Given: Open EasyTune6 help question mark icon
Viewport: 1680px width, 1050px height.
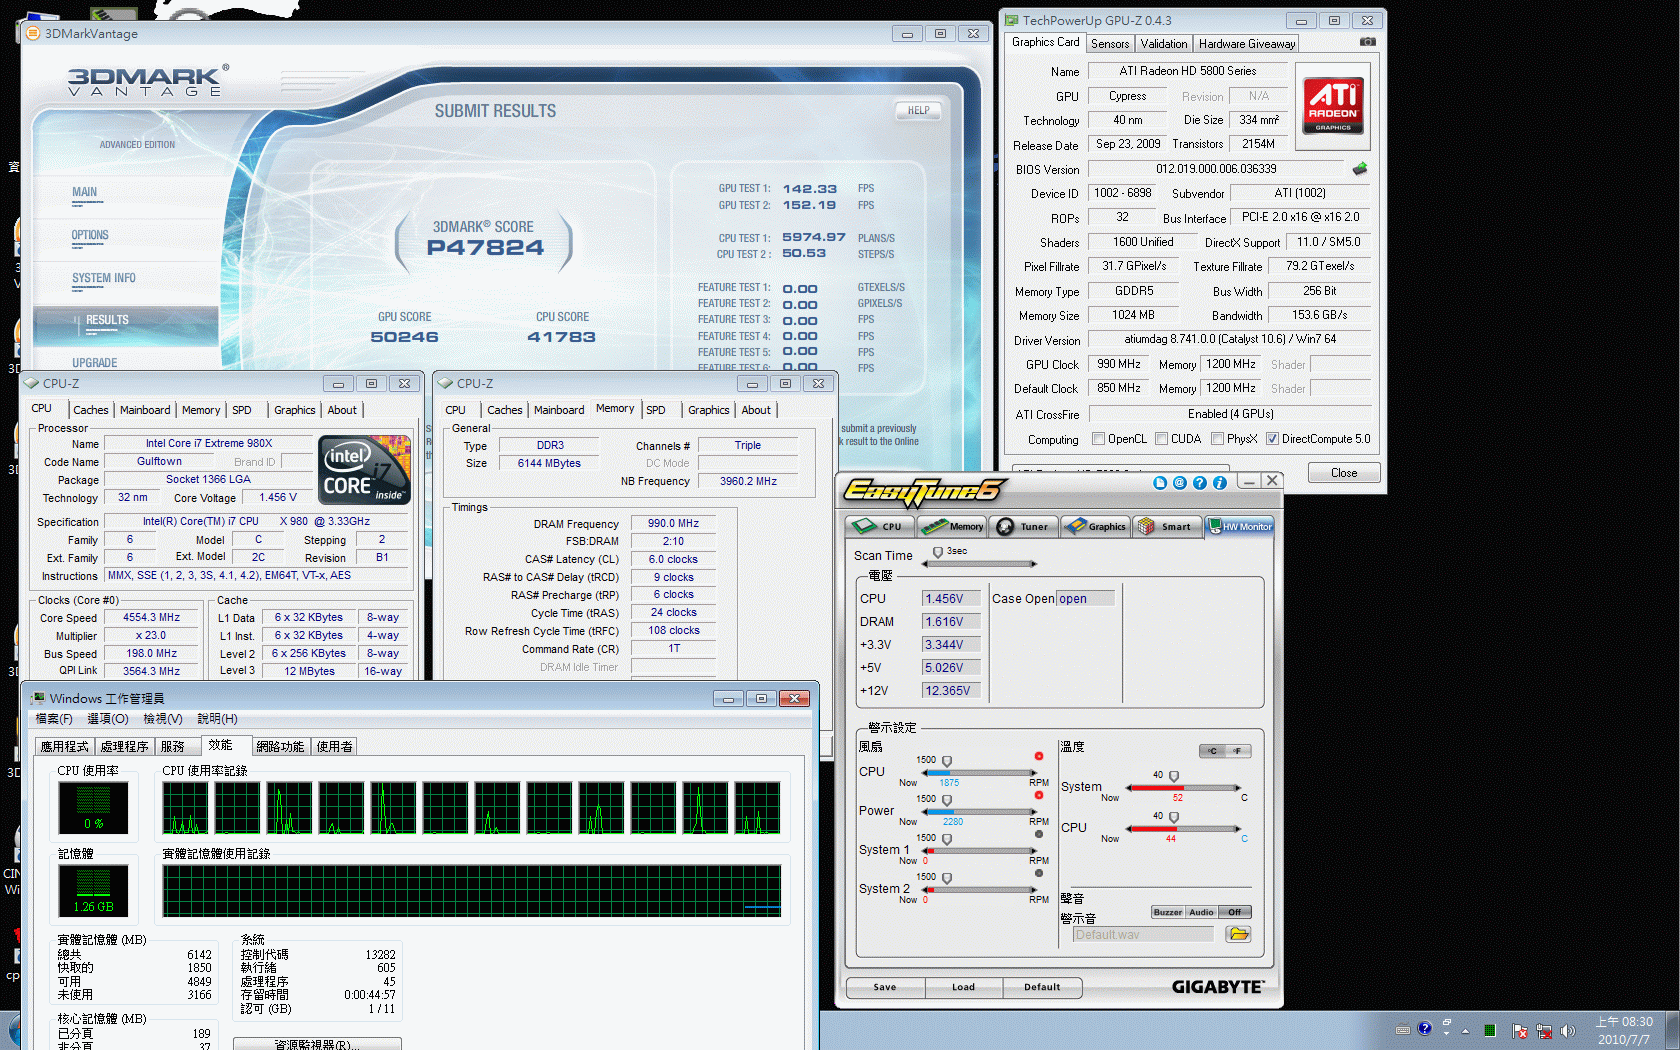Looking at the screenshot, I should [x=1200, y=482].
